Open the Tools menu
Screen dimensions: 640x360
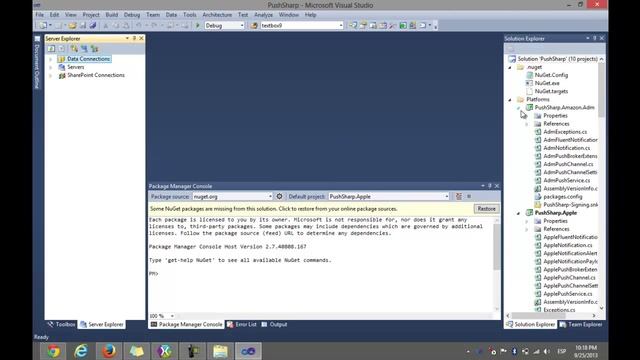pyautogui.click(x=189, y=15)
